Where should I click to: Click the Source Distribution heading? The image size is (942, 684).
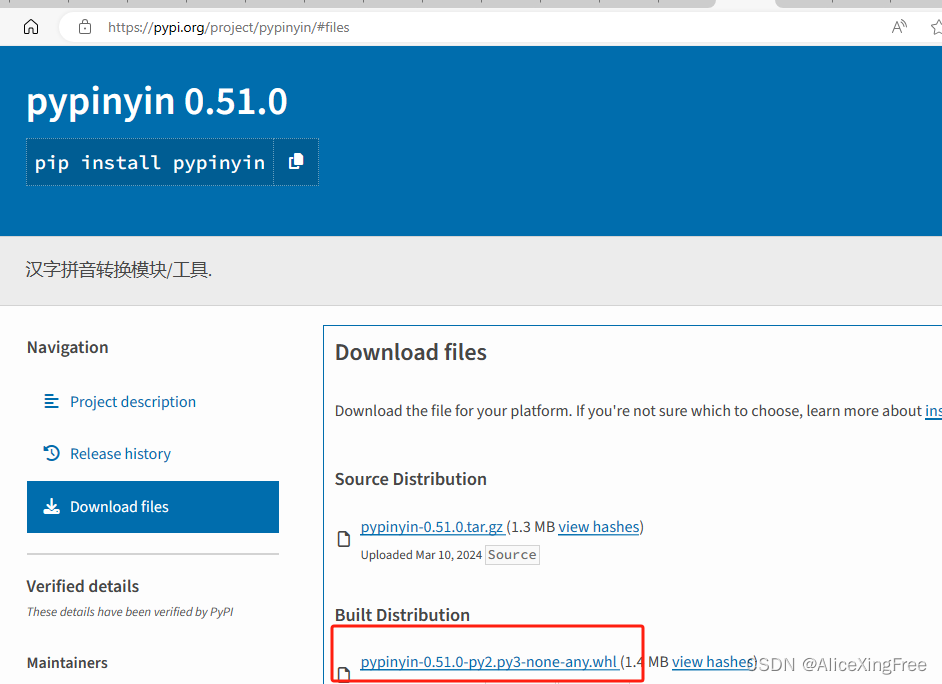[x=410, y=479]
